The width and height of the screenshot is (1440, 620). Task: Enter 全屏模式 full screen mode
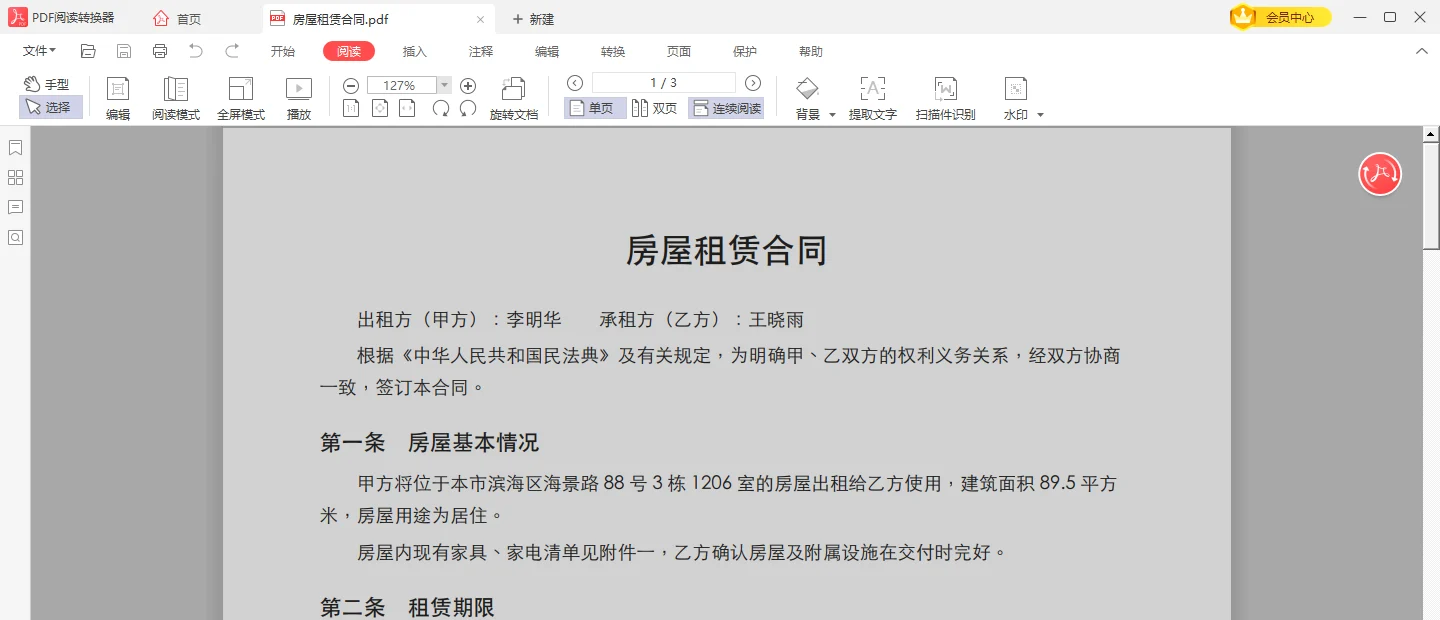[241, 99]
